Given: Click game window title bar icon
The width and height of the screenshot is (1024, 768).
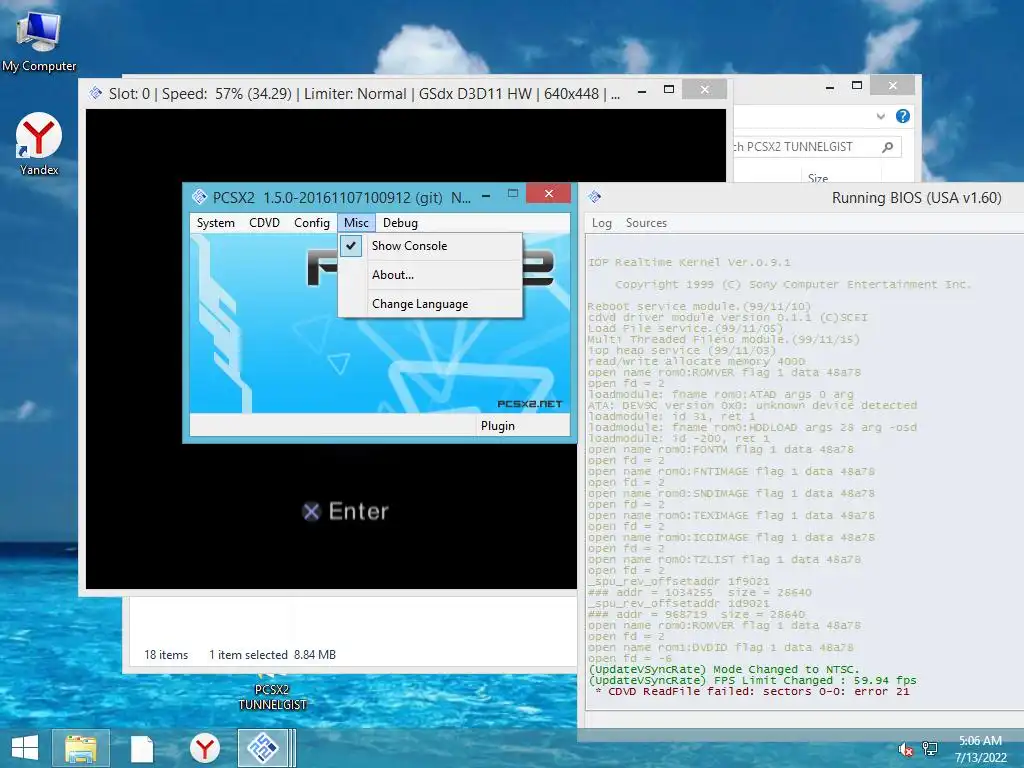Looking at the screenshot, I should (x=96, y=93).
